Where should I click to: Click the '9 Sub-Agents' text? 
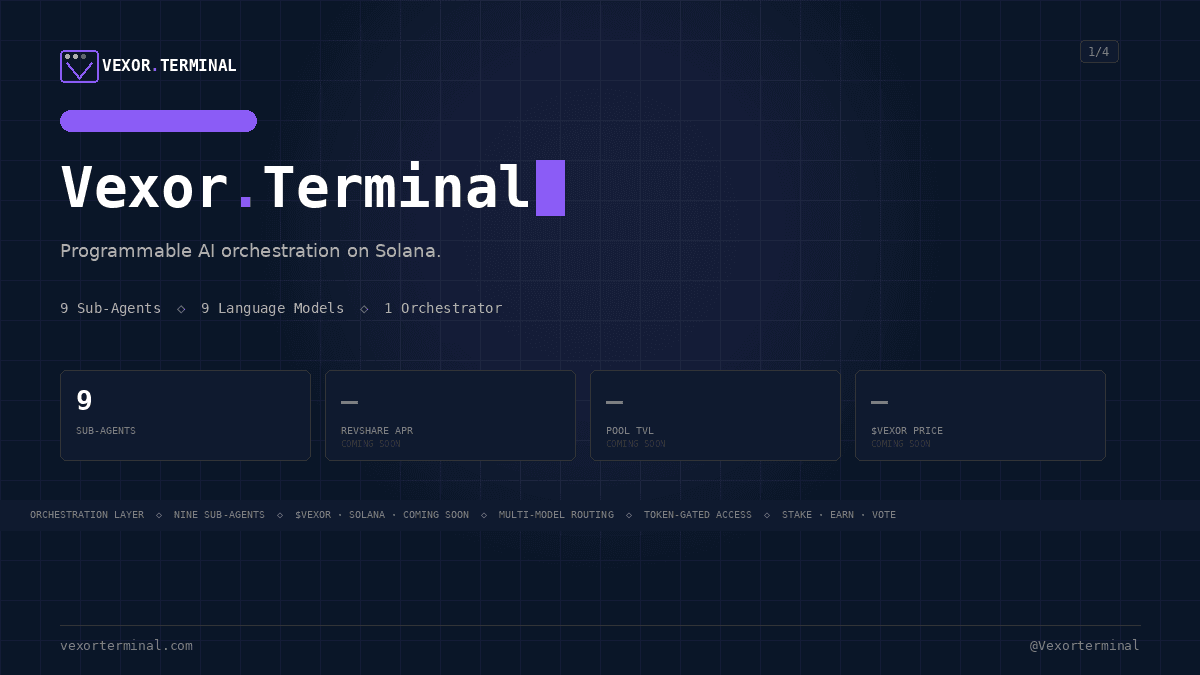[x=110, y=308]
